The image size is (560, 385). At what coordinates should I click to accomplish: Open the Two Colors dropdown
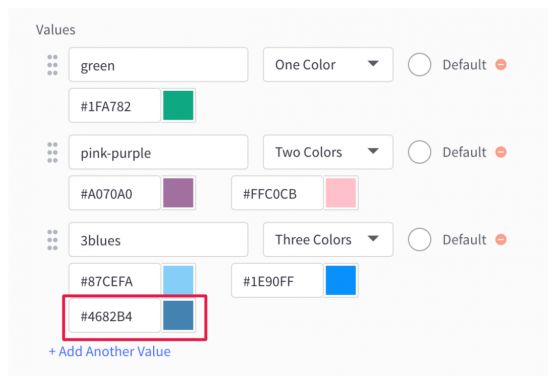(x=328, y=152)
